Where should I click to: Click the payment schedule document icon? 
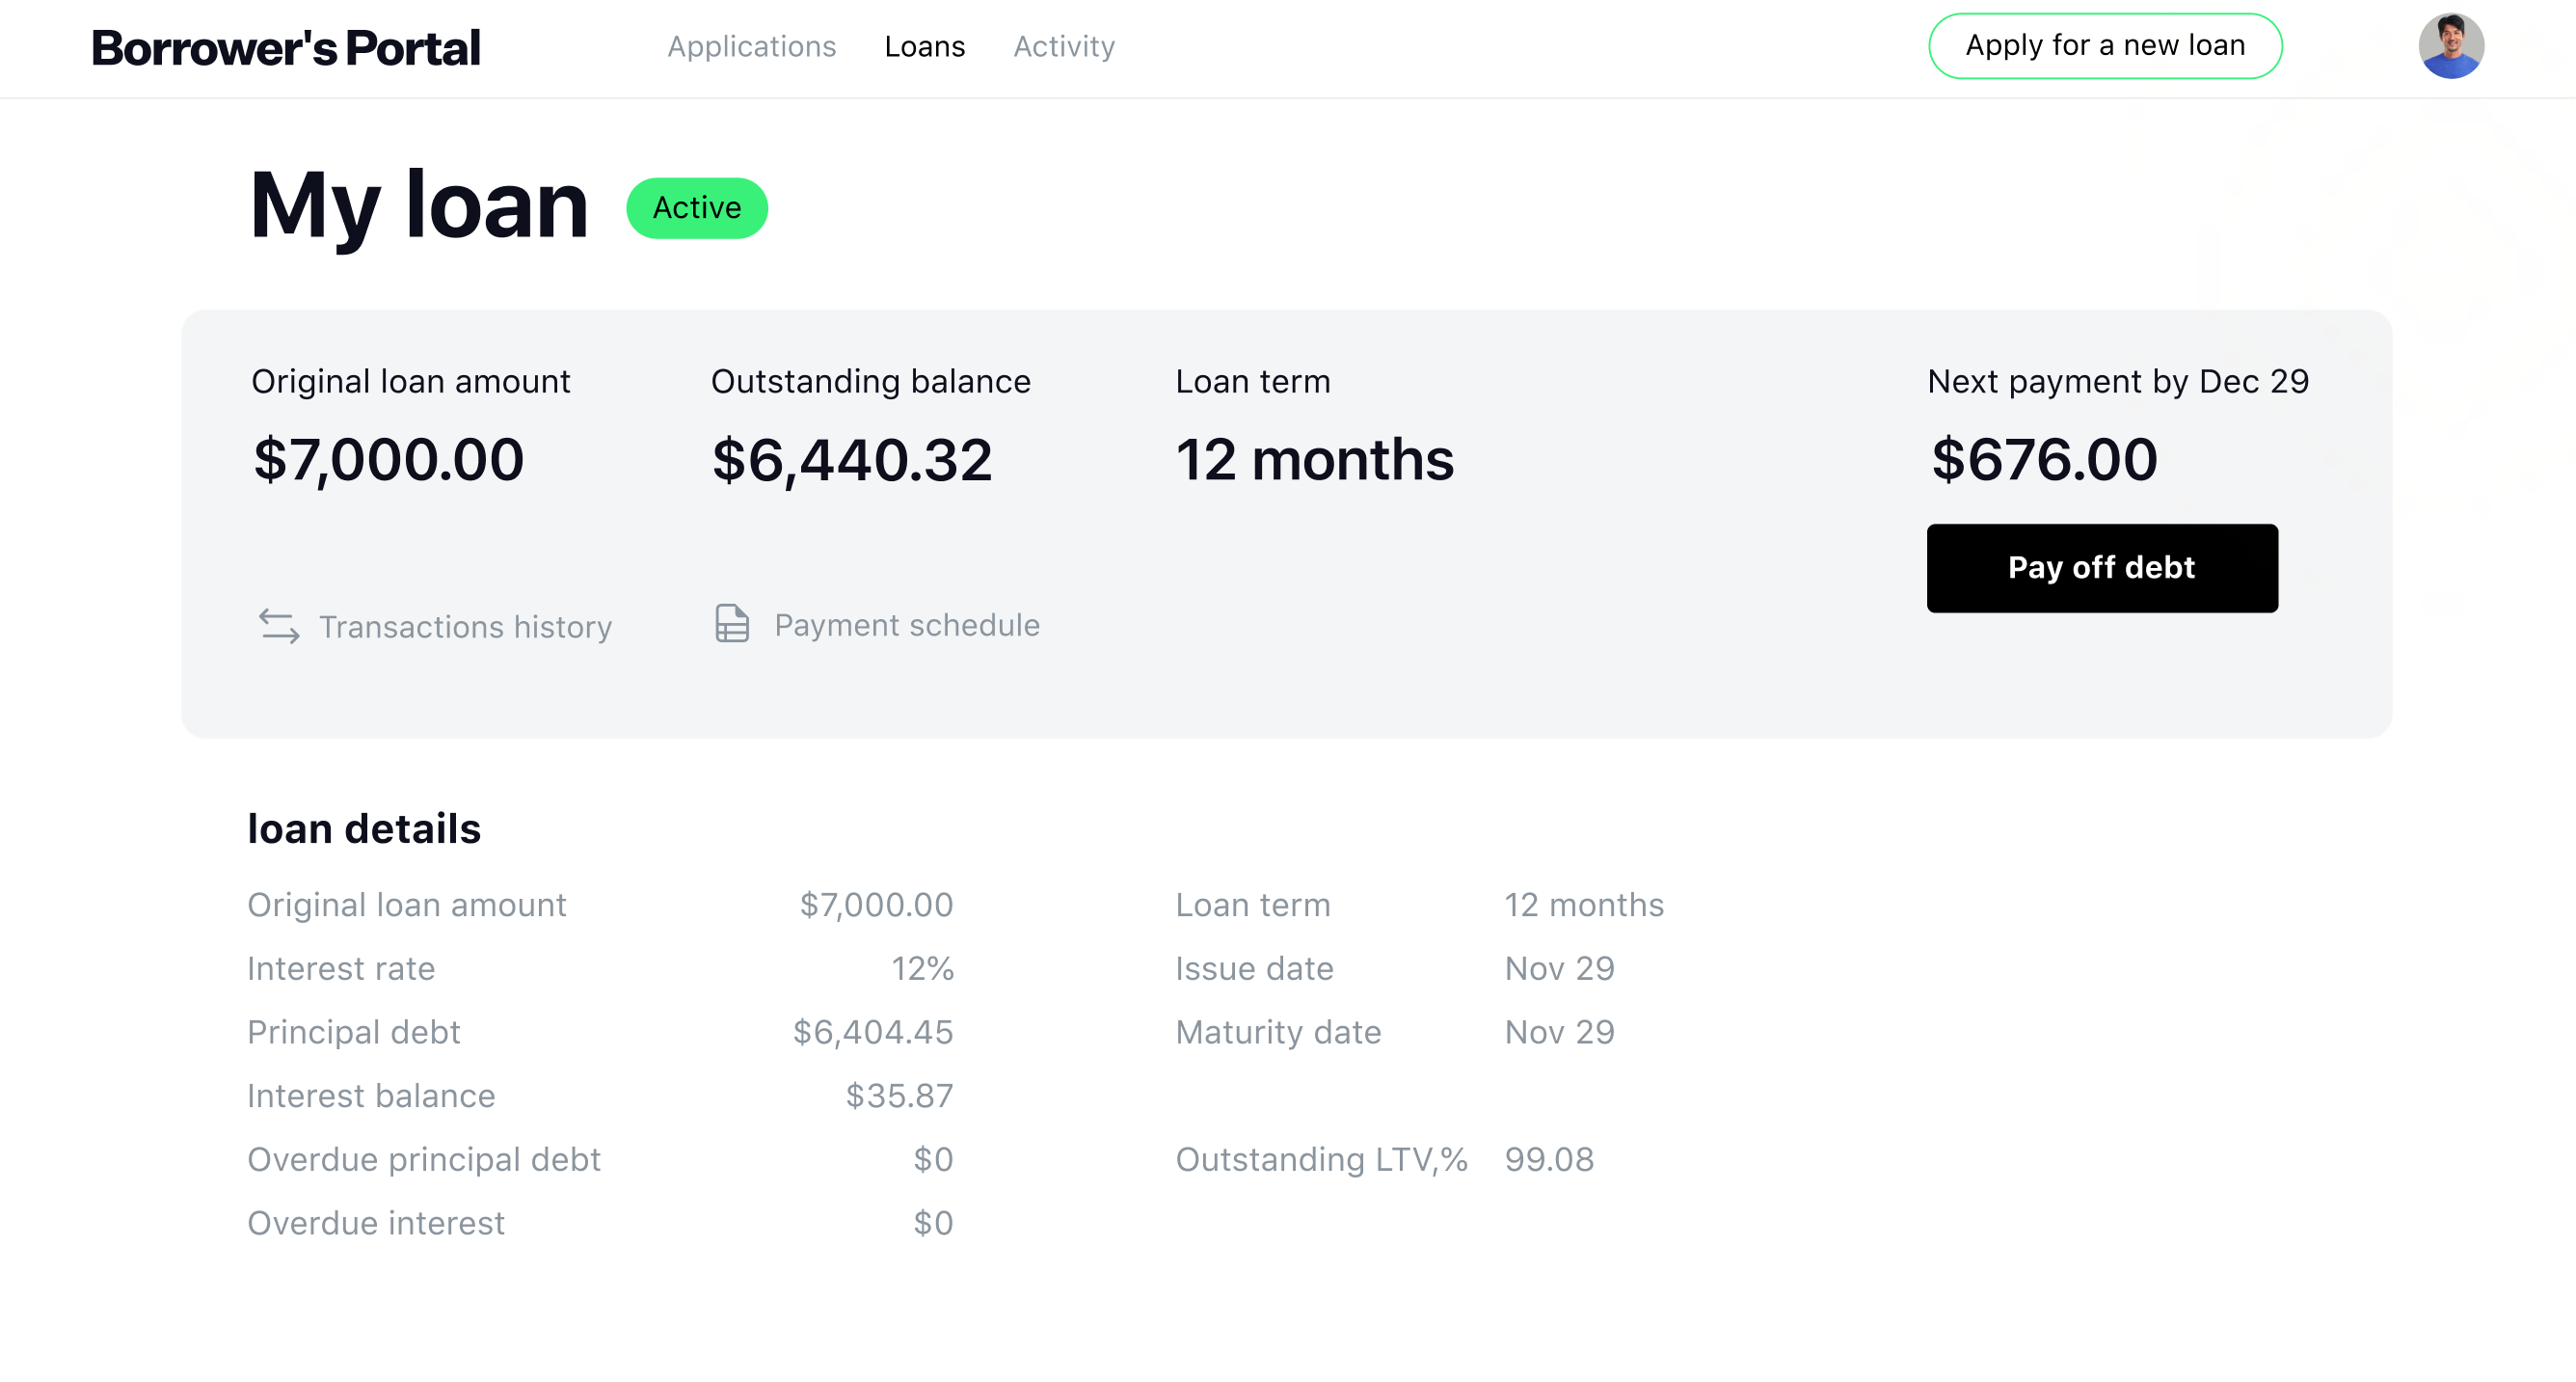(x=732, y=624)
